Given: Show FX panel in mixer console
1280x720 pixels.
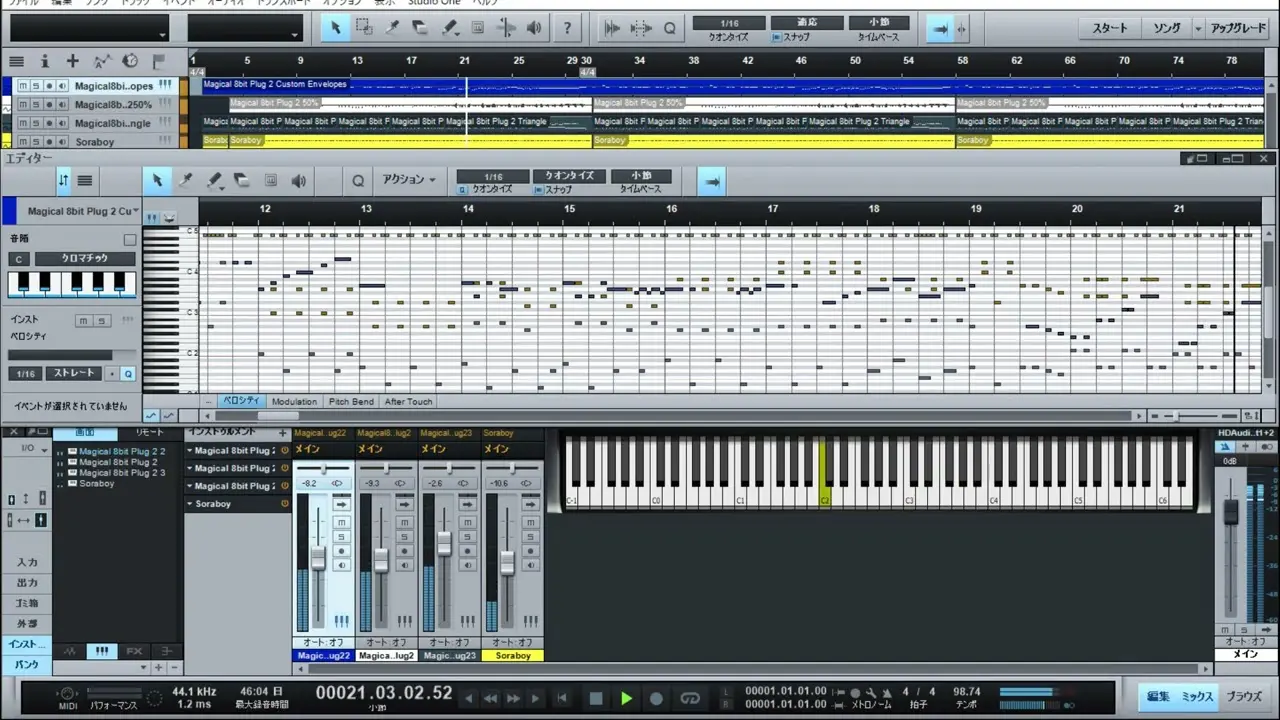Looking at the screenshot, I should click(134, 651).
